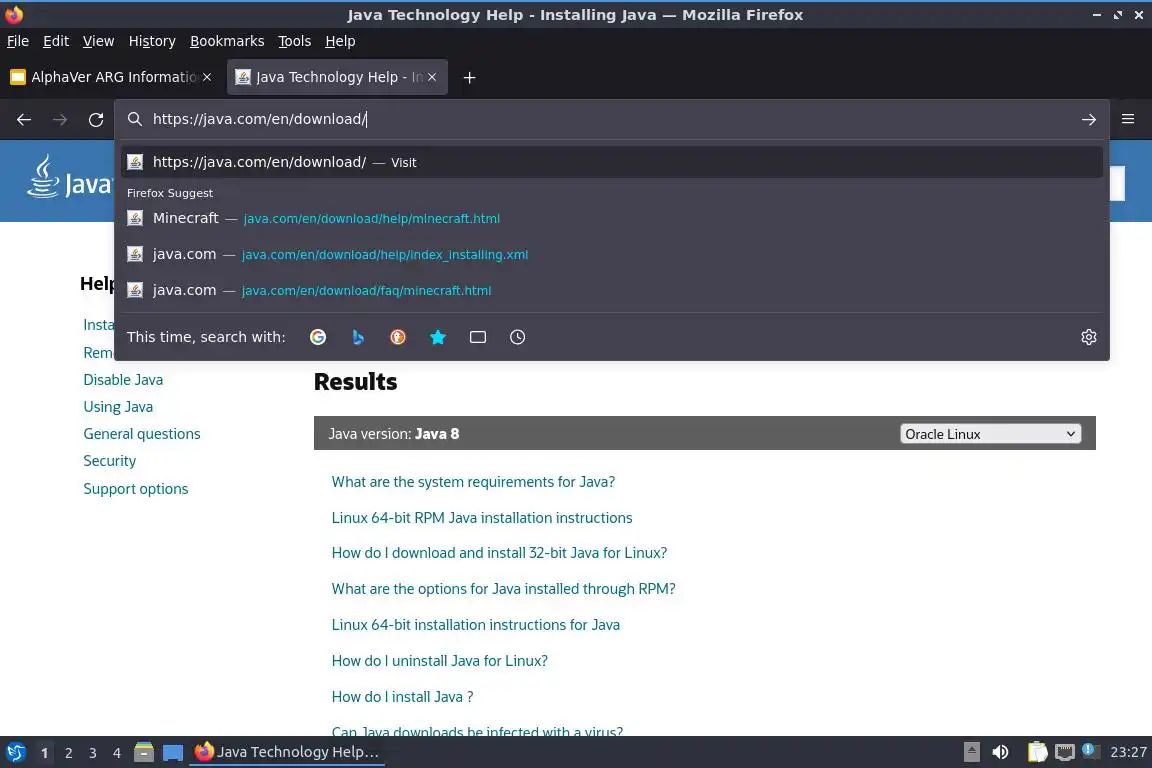Switch to Java Technology Help tab
Image resolution: width=1152 pixels, height=768 pixels.
click(x=337, y=77)
